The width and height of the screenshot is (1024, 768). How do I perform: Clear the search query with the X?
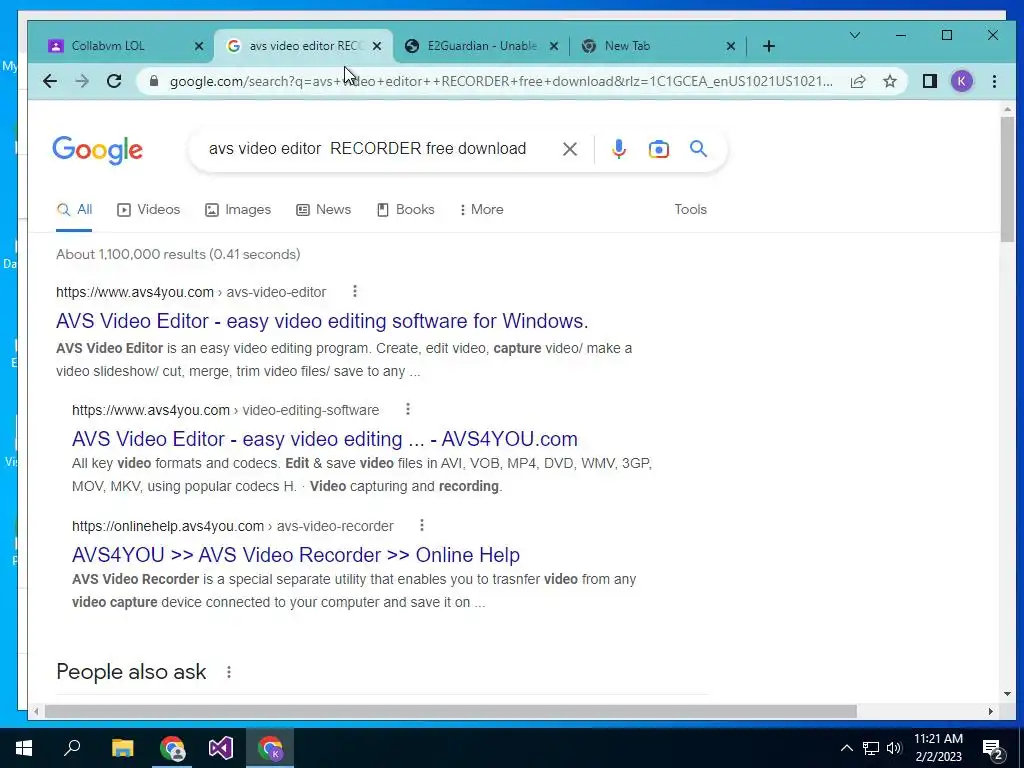(569, 149)
